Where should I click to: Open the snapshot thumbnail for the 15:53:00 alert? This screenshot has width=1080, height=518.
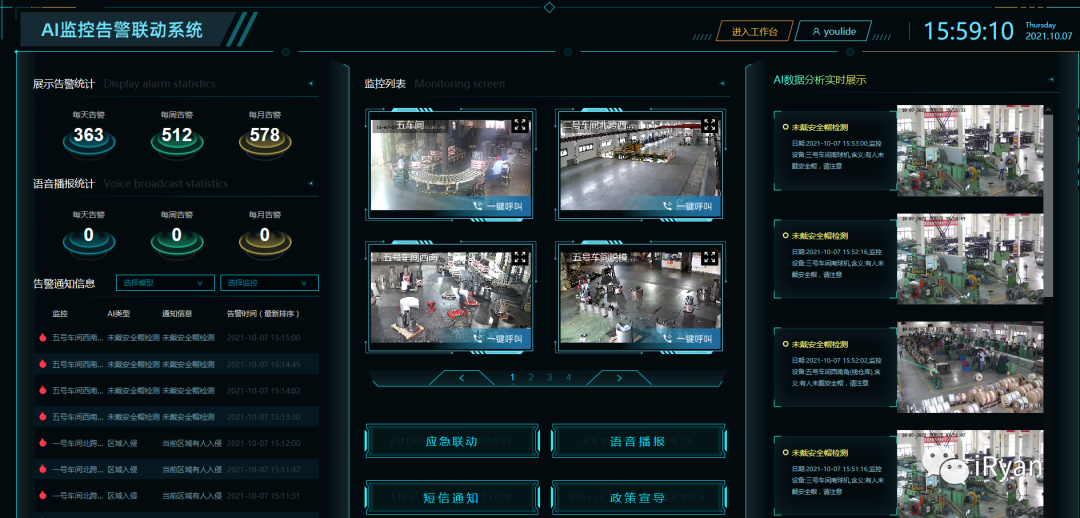[970, 150]
